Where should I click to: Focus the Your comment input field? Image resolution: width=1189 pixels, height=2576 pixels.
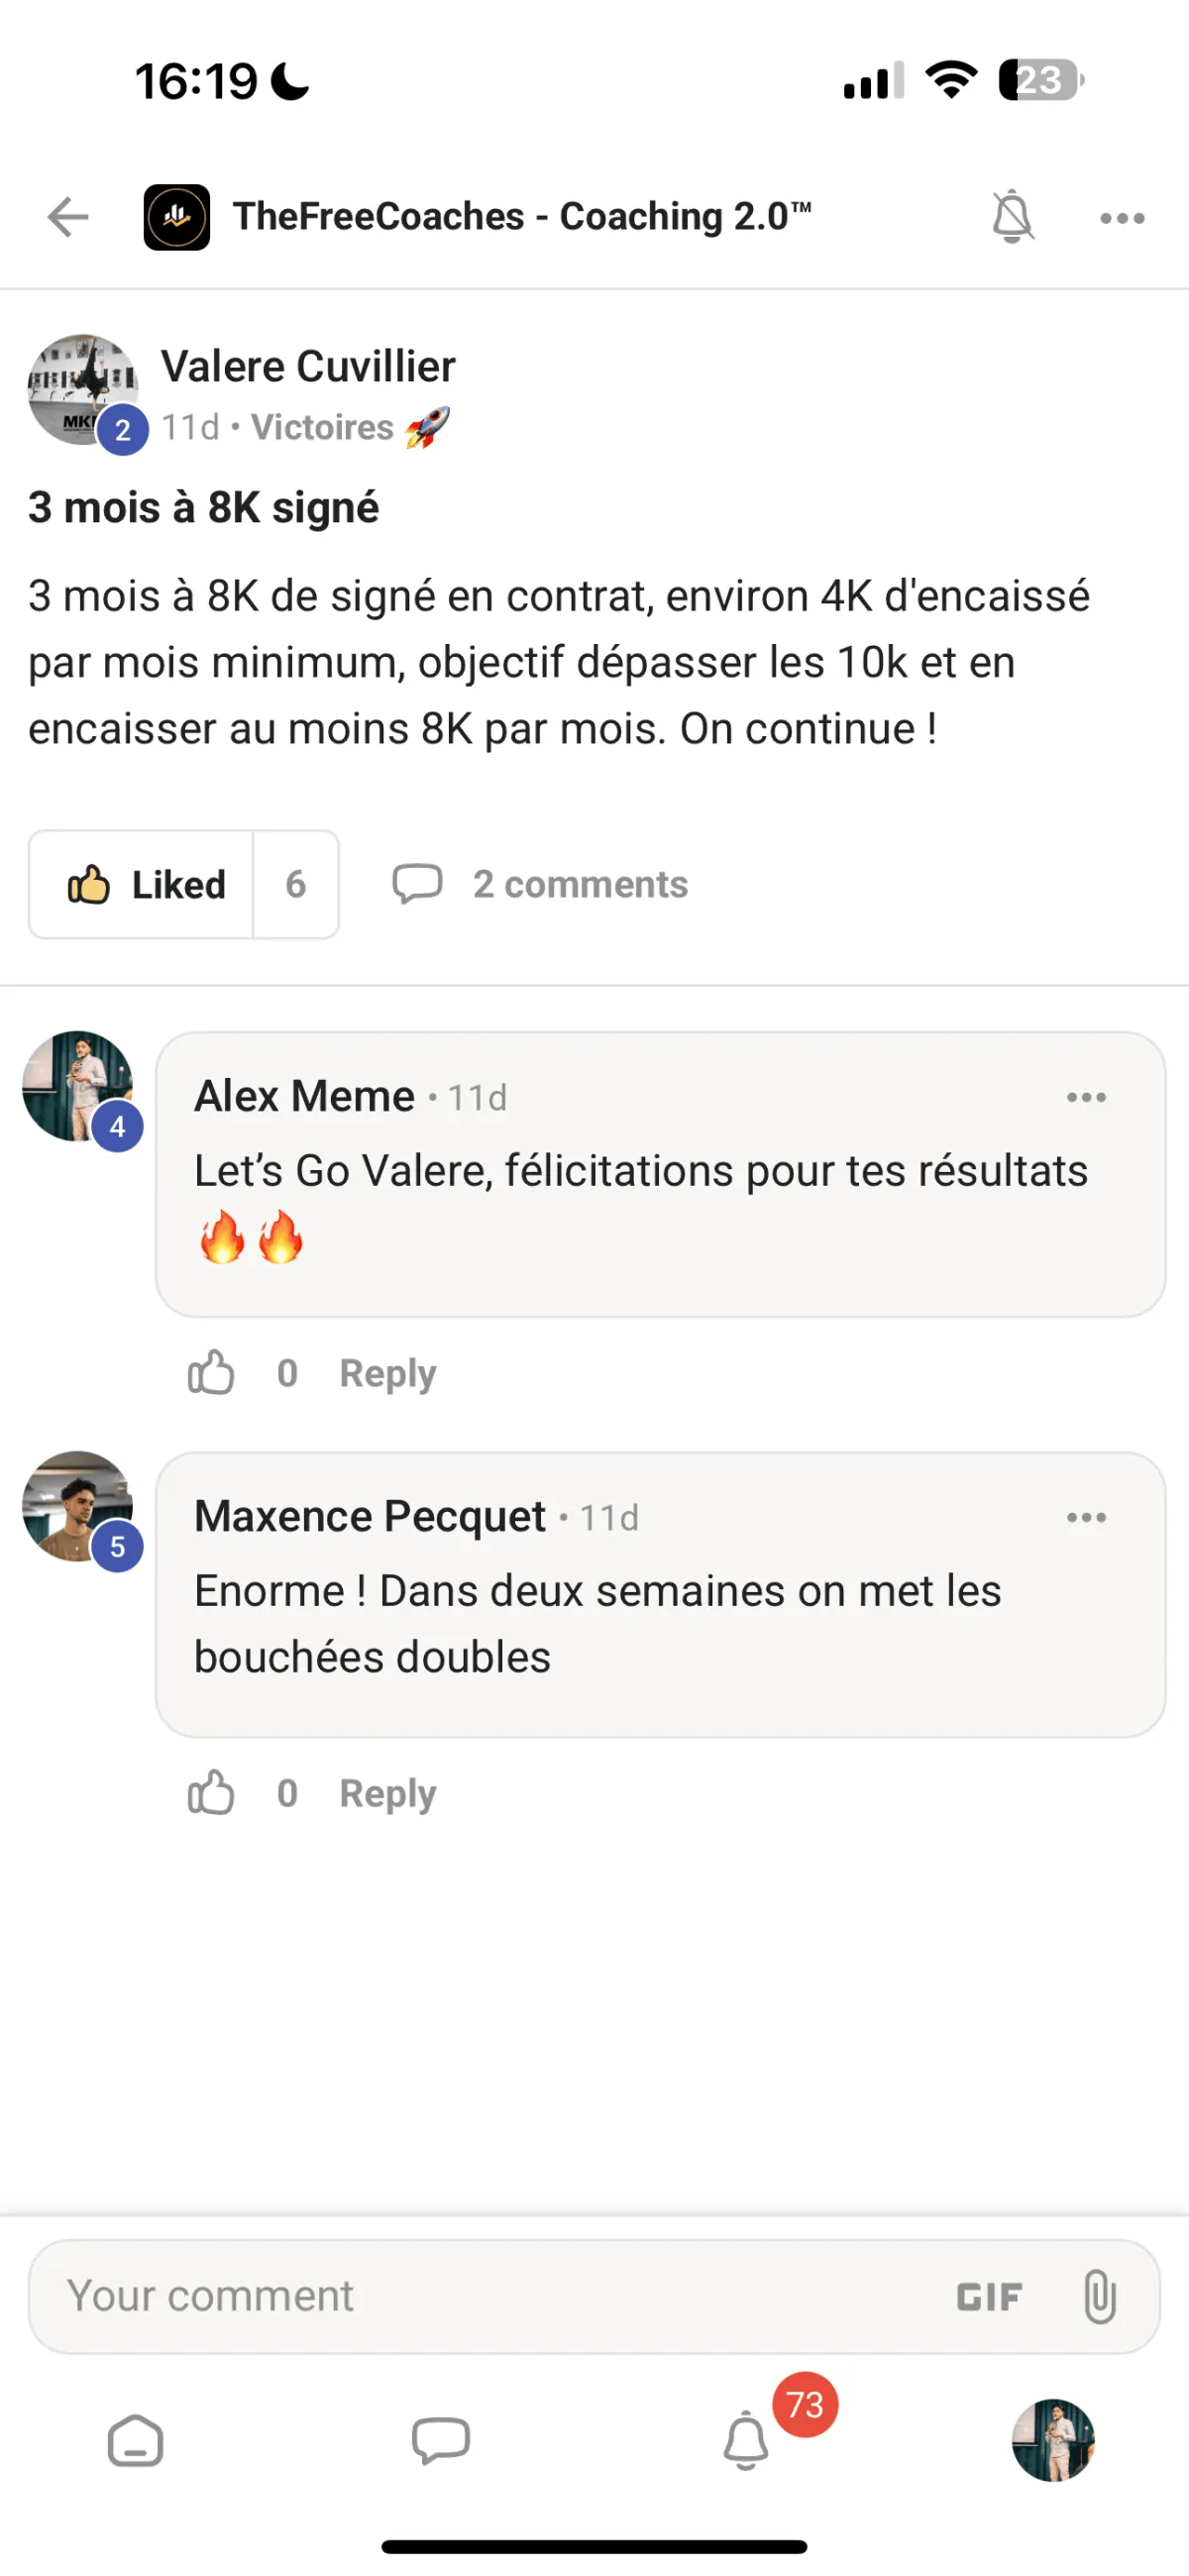point(480,2296)
